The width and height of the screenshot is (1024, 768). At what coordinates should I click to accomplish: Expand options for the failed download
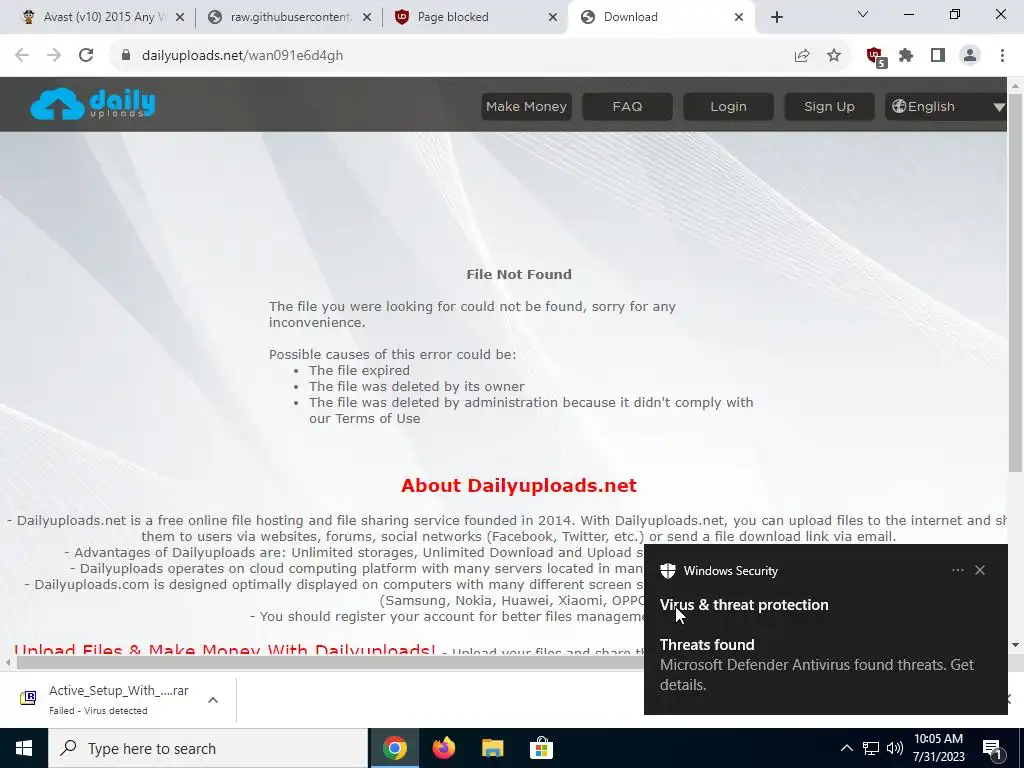click(213, 700)
